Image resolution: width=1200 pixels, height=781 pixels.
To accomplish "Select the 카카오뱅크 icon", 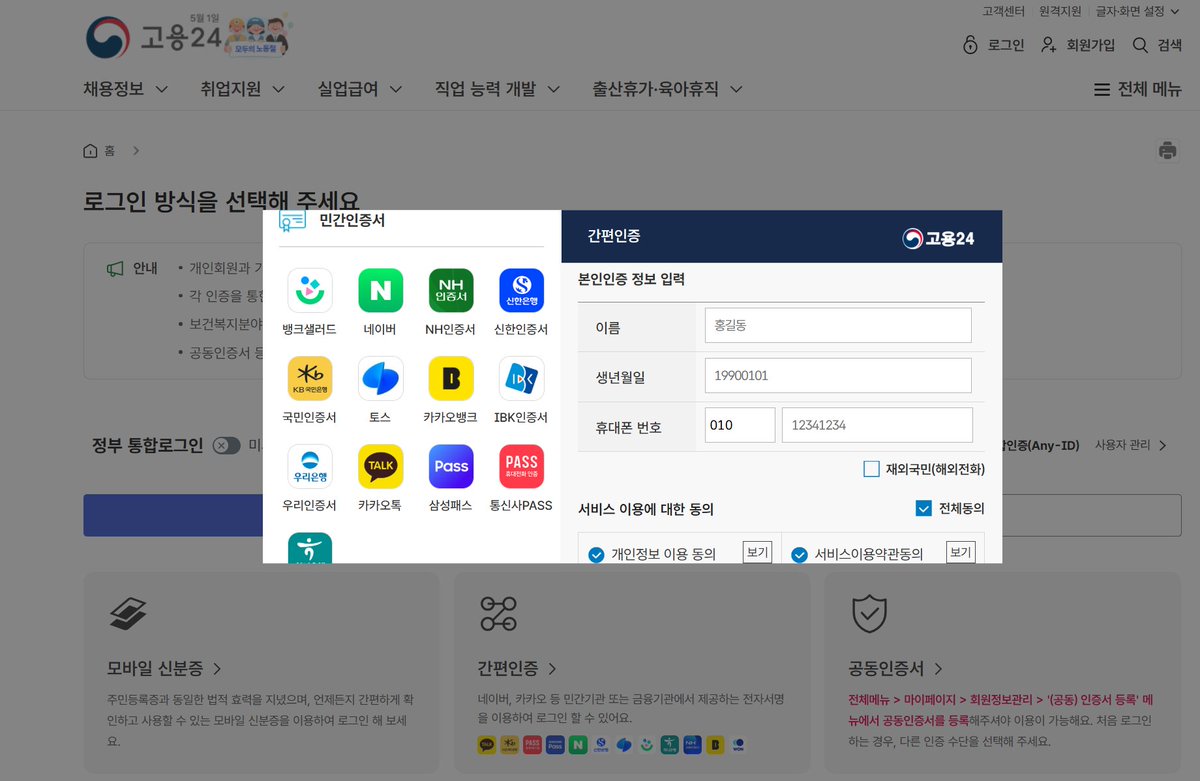I will coord(451,378).
